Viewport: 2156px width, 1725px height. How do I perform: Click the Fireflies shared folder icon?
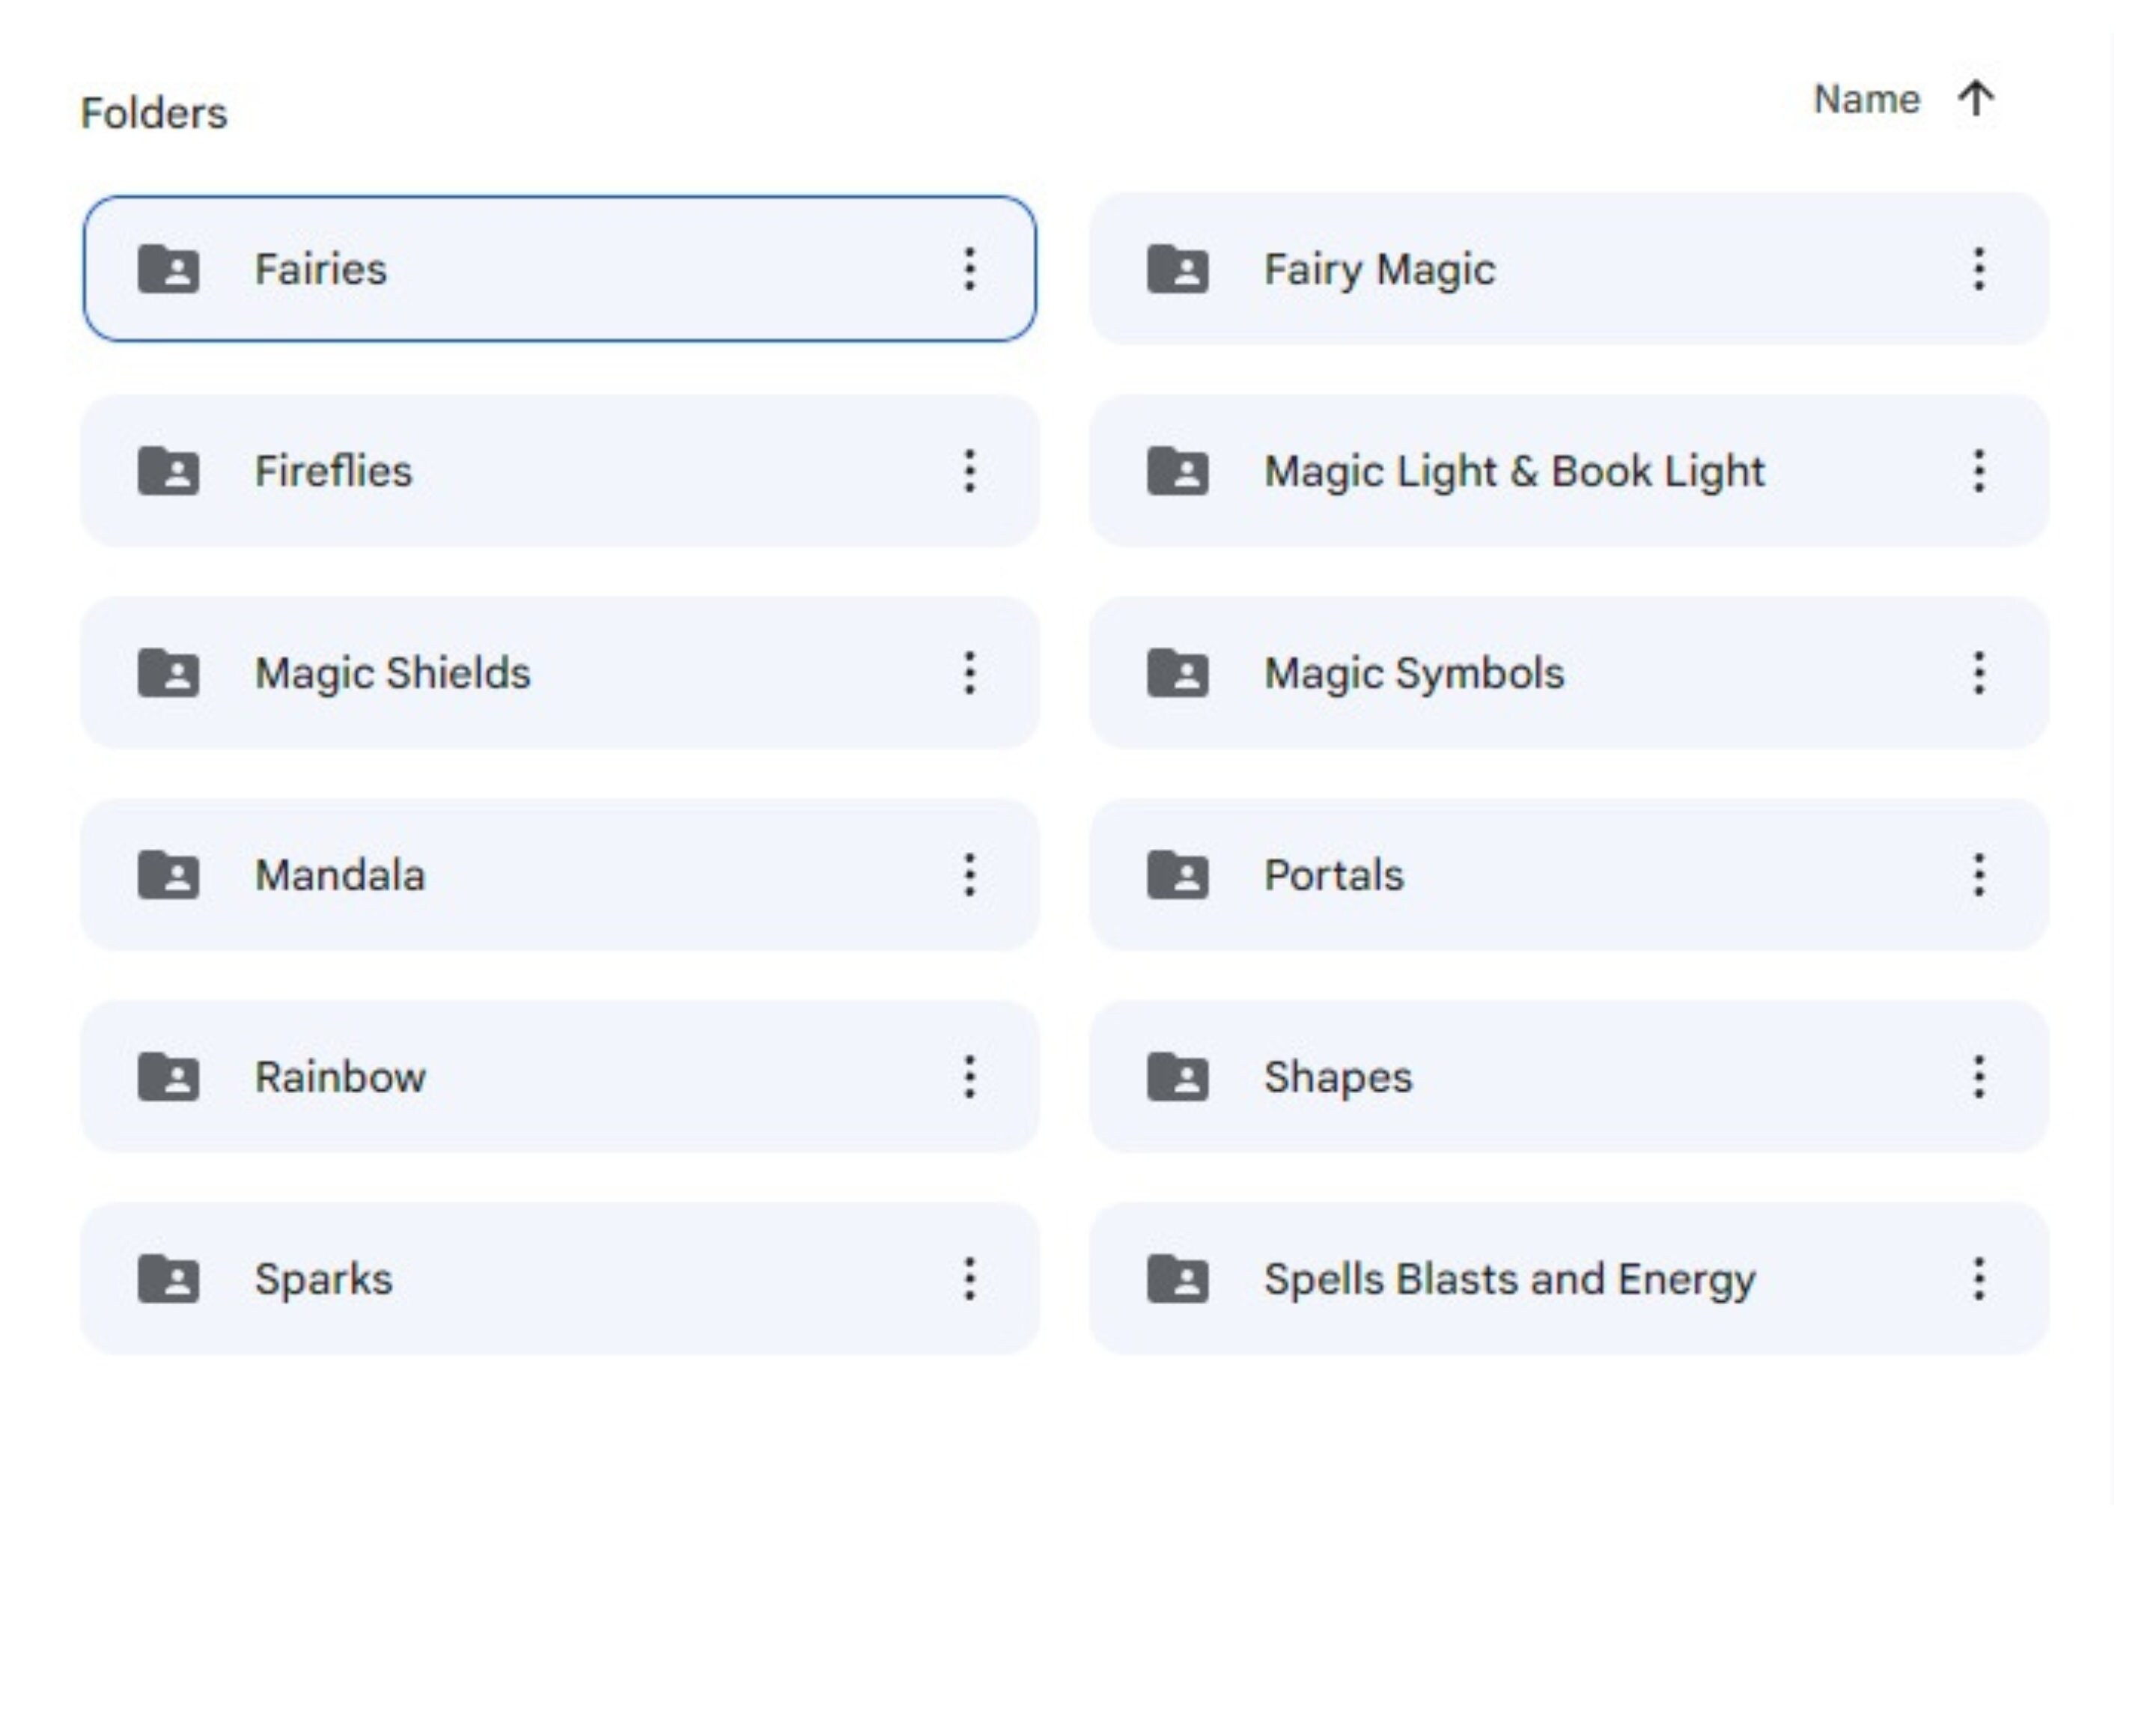(x=170, y=471)
